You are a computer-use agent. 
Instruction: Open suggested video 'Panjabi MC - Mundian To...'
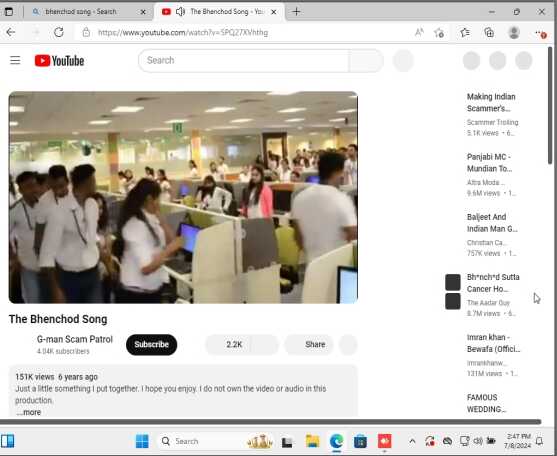tap(489, 163)
